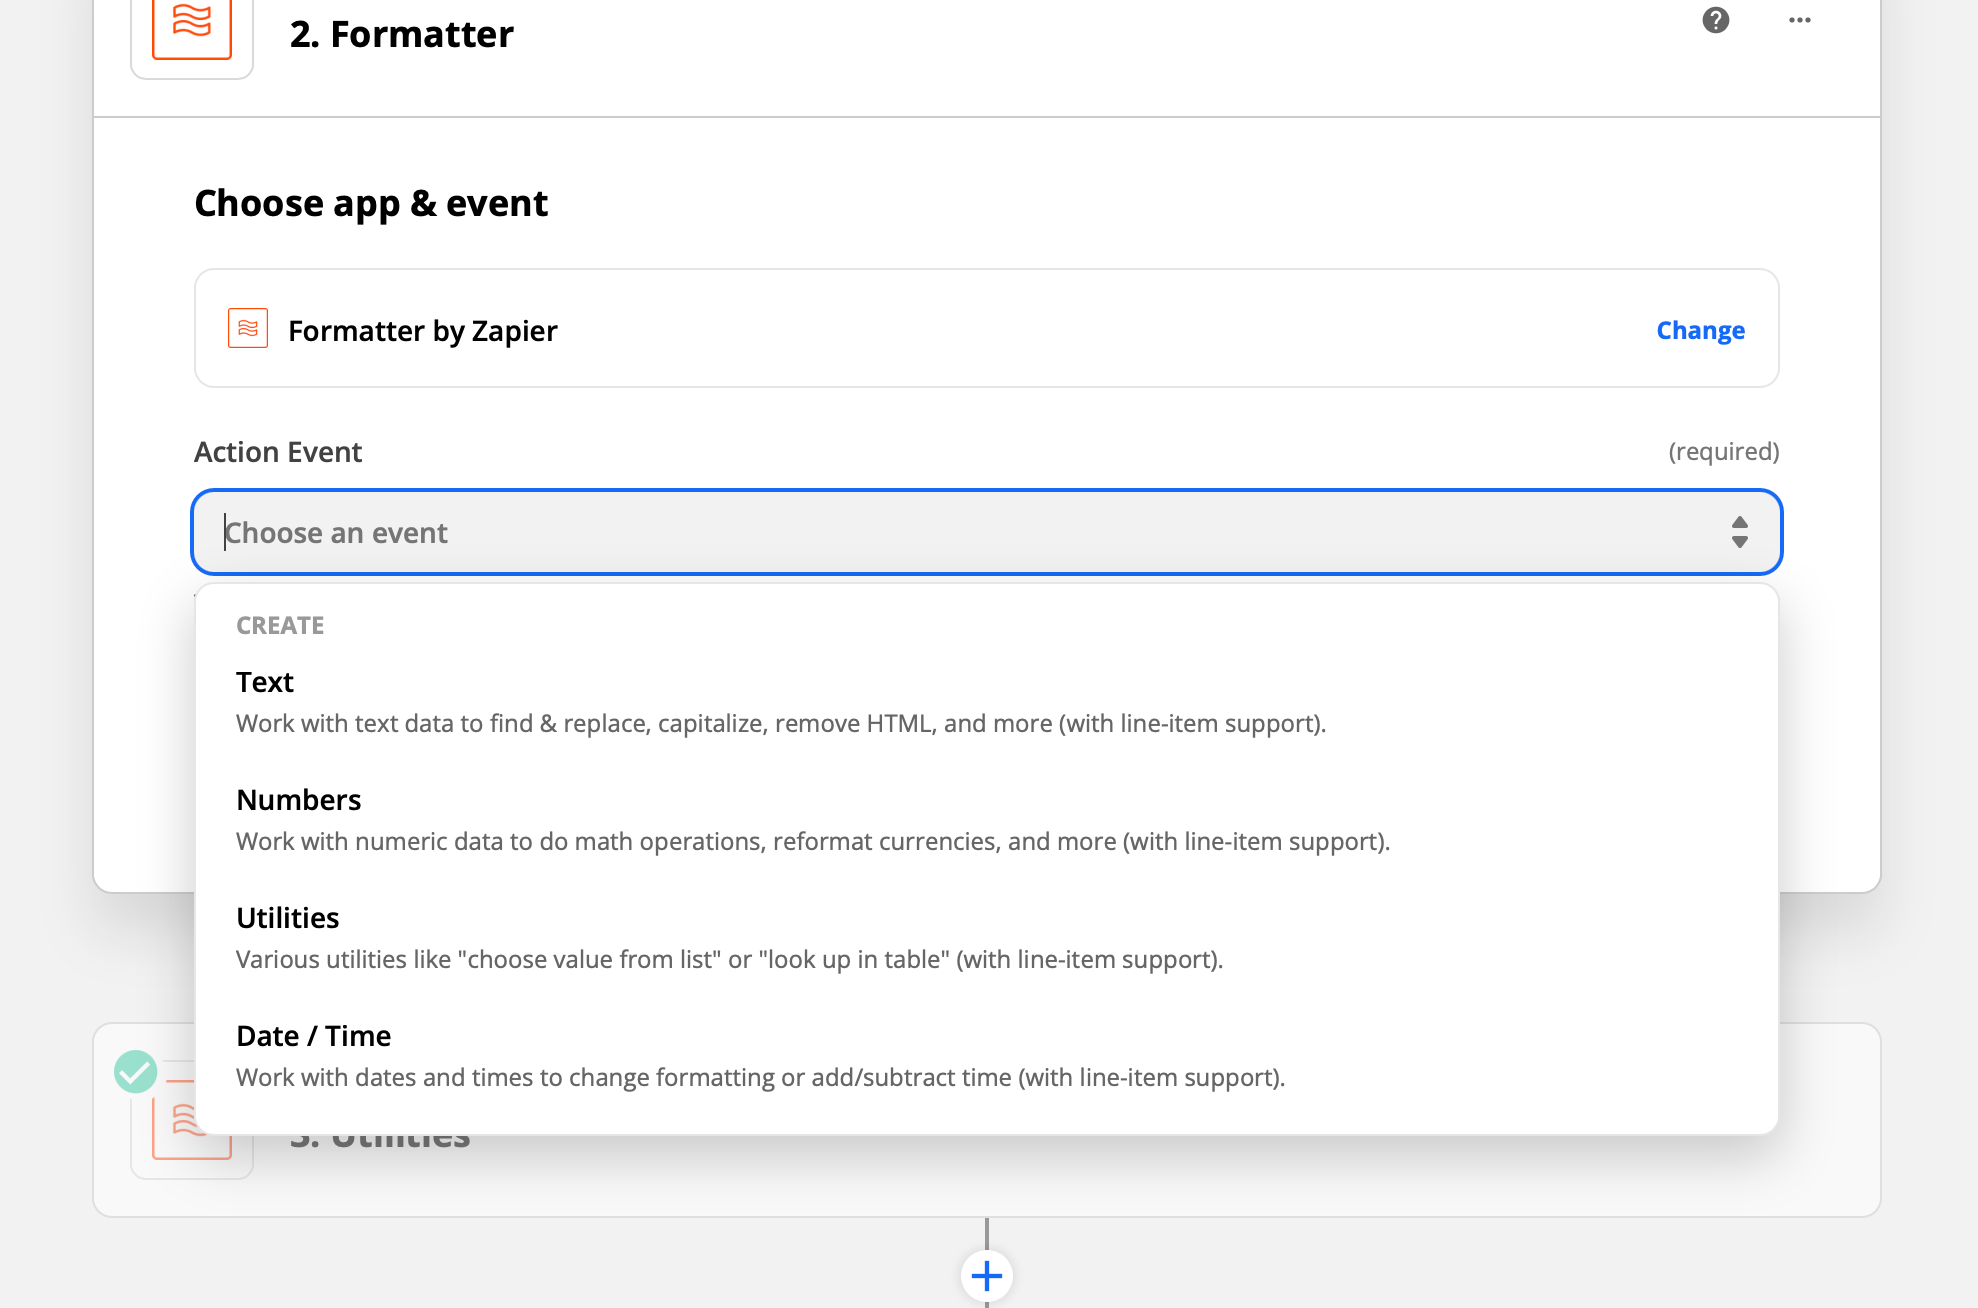
Task: Click the 2. Formatter step title
Action: [x=401, y=34]
